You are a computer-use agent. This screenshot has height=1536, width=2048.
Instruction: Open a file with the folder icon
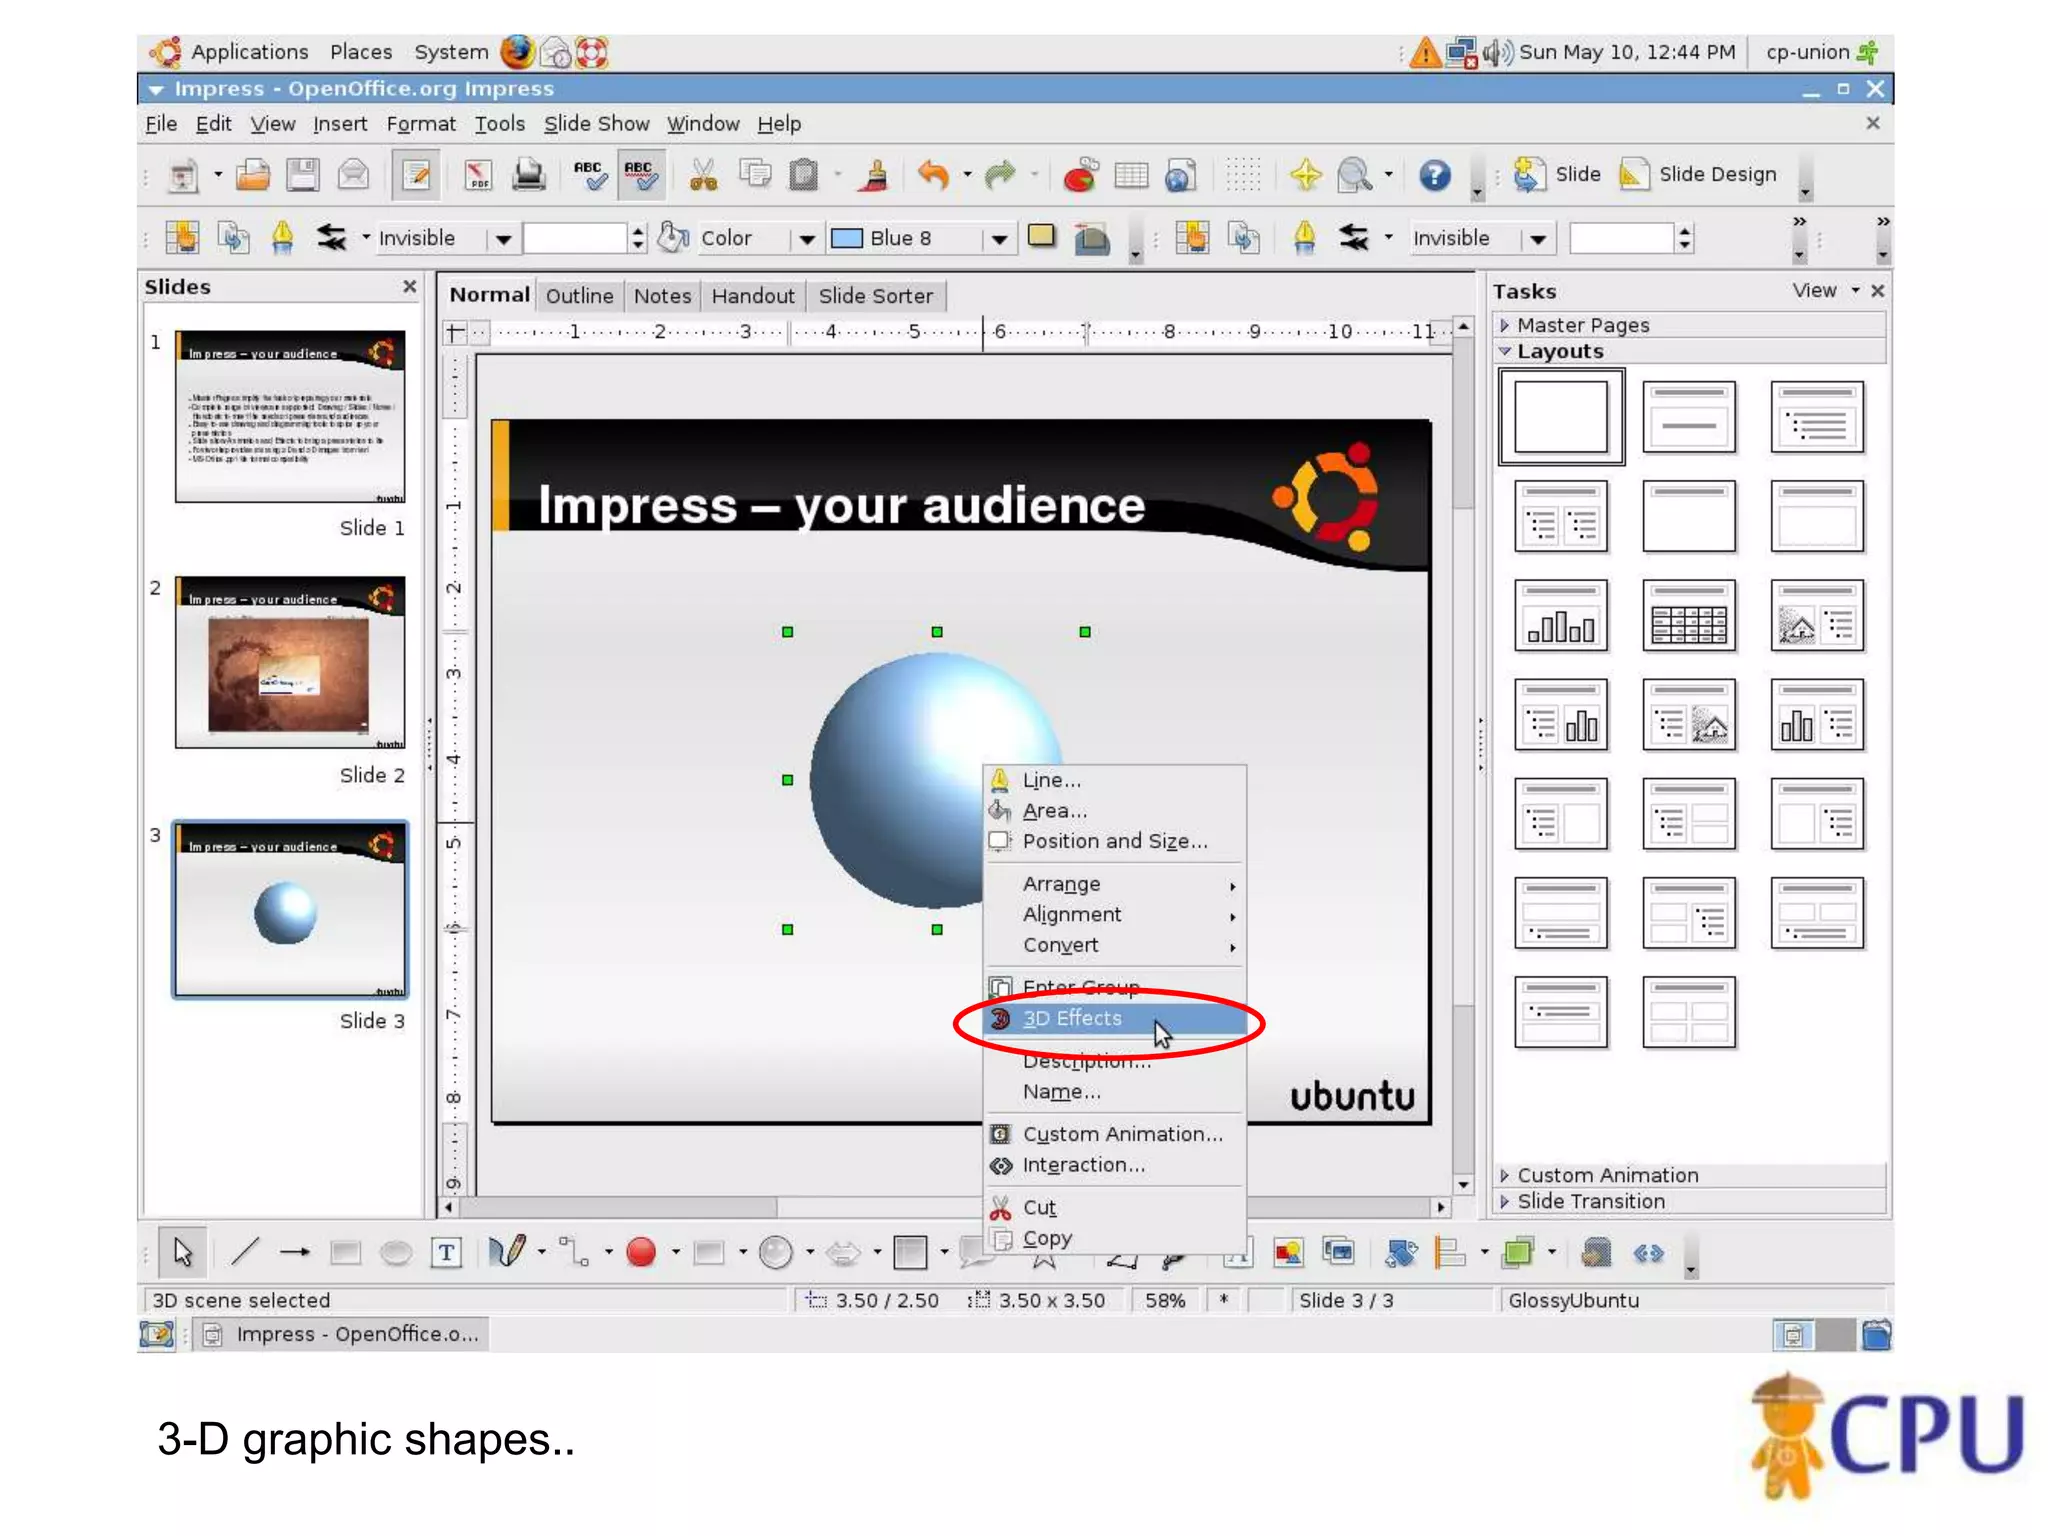pos(253,175)
